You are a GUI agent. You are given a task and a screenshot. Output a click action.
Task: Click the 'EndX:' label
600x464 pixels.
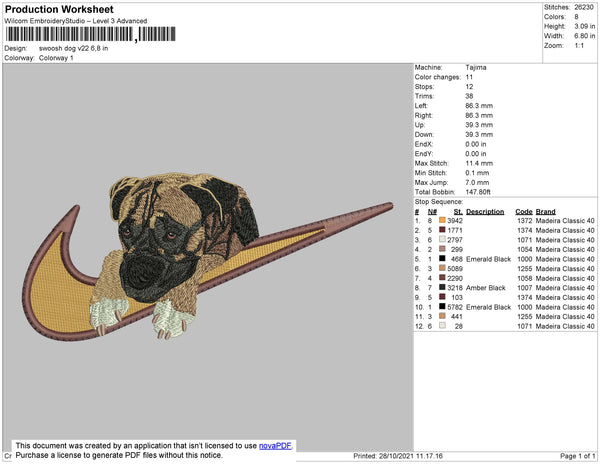pos(424,144)
